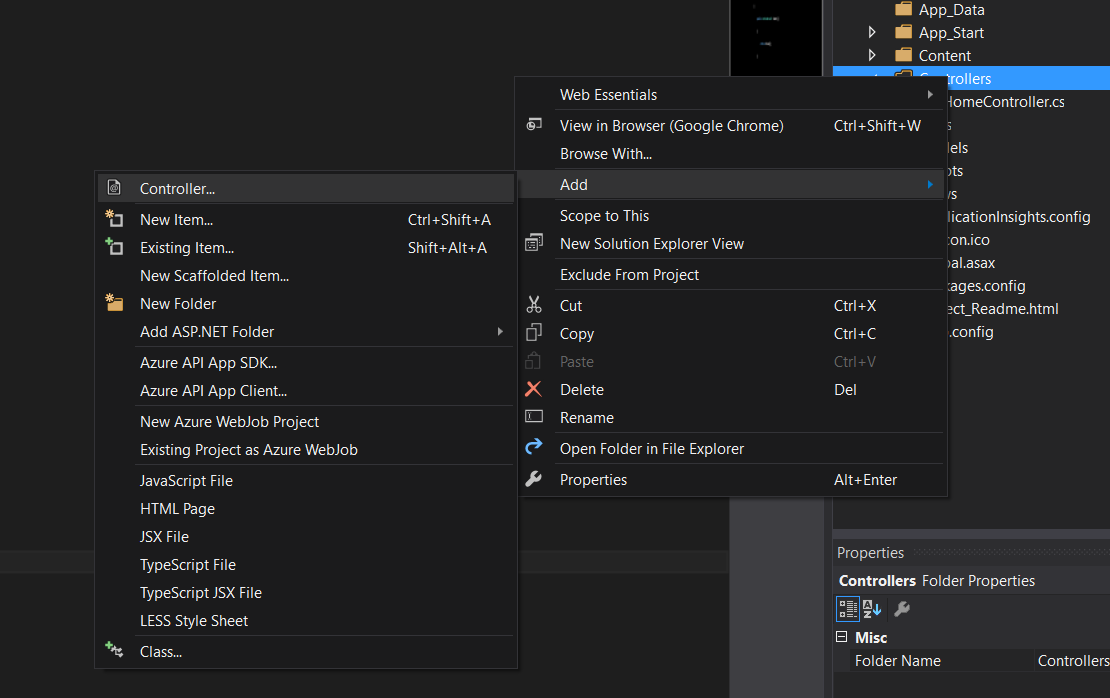The image size is (1110, 698).
Task: Click the Open Folder in File Explorer icon
Action: pos(536,446)
